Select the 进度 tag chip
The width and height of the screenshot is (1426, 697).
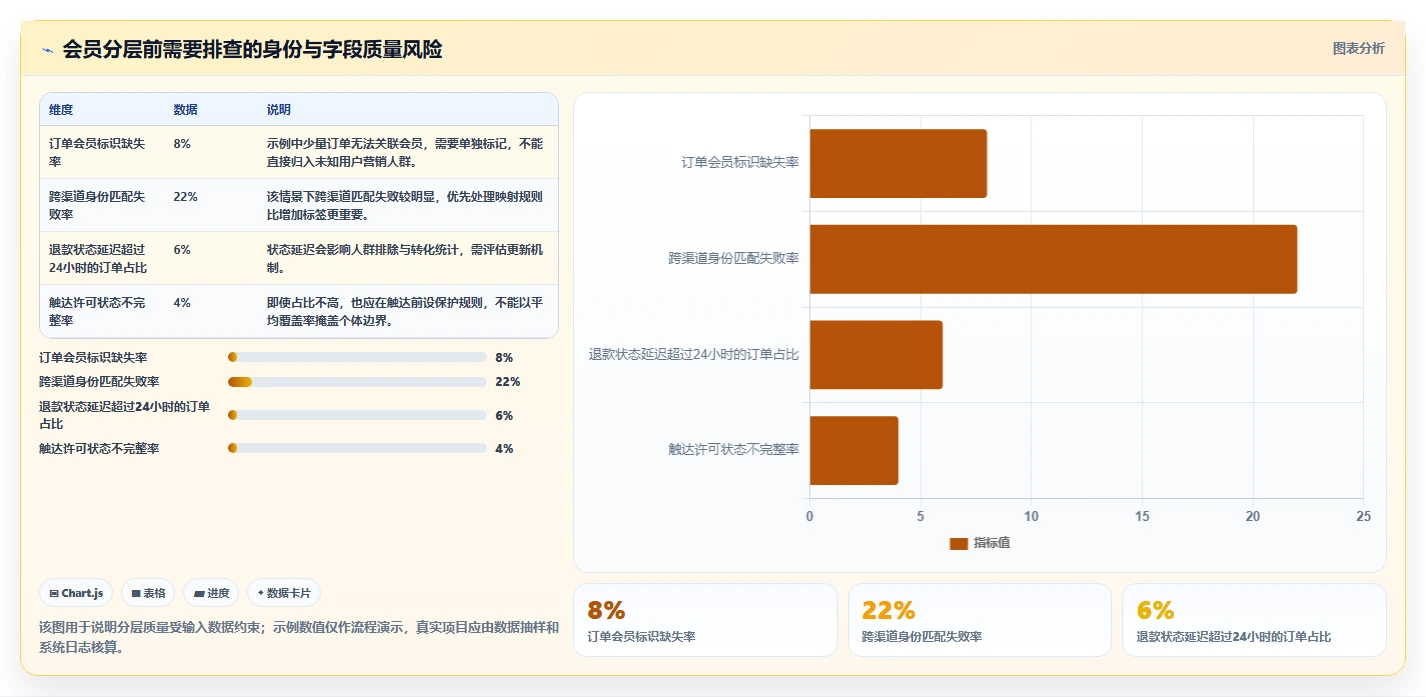click(211, 593)
